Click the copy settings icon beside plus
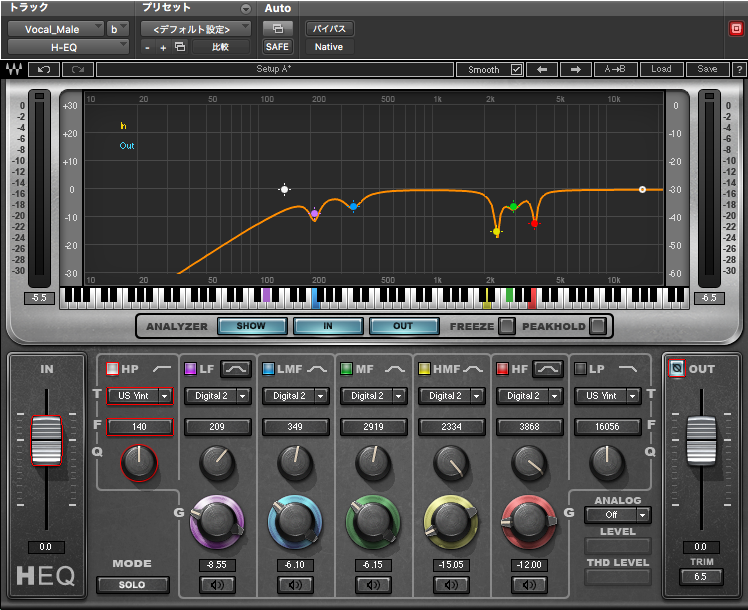Screen dimensions: 748x610 pyautogui.click(x=180, y=47)
